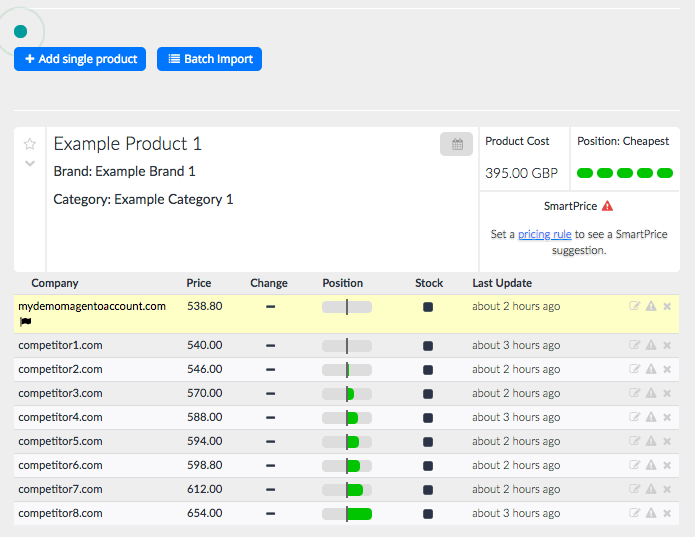Open the Batch Import button
Viewport: 695px width, 537px height.
tap(209, 59)
